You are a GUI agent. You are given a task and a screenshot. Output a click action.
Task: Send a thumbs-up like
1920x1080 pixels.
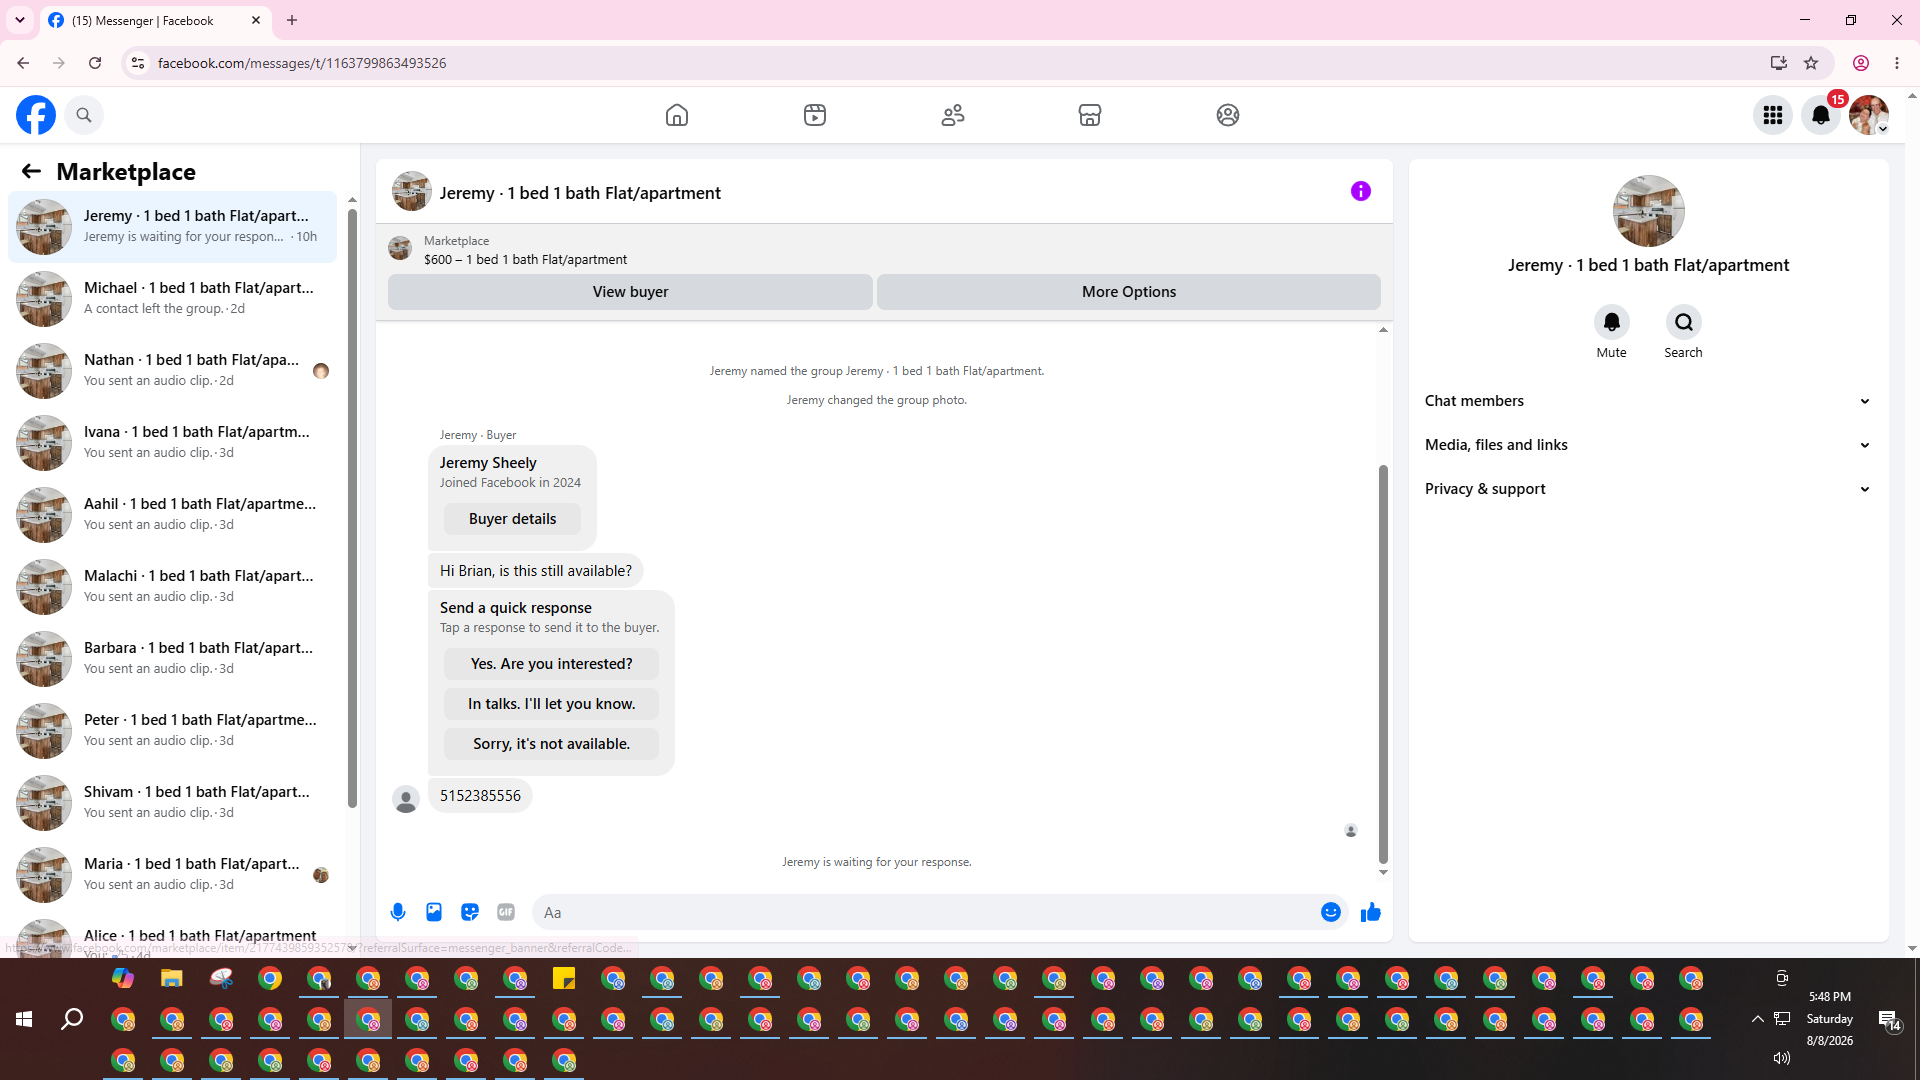pos(1371,912)
